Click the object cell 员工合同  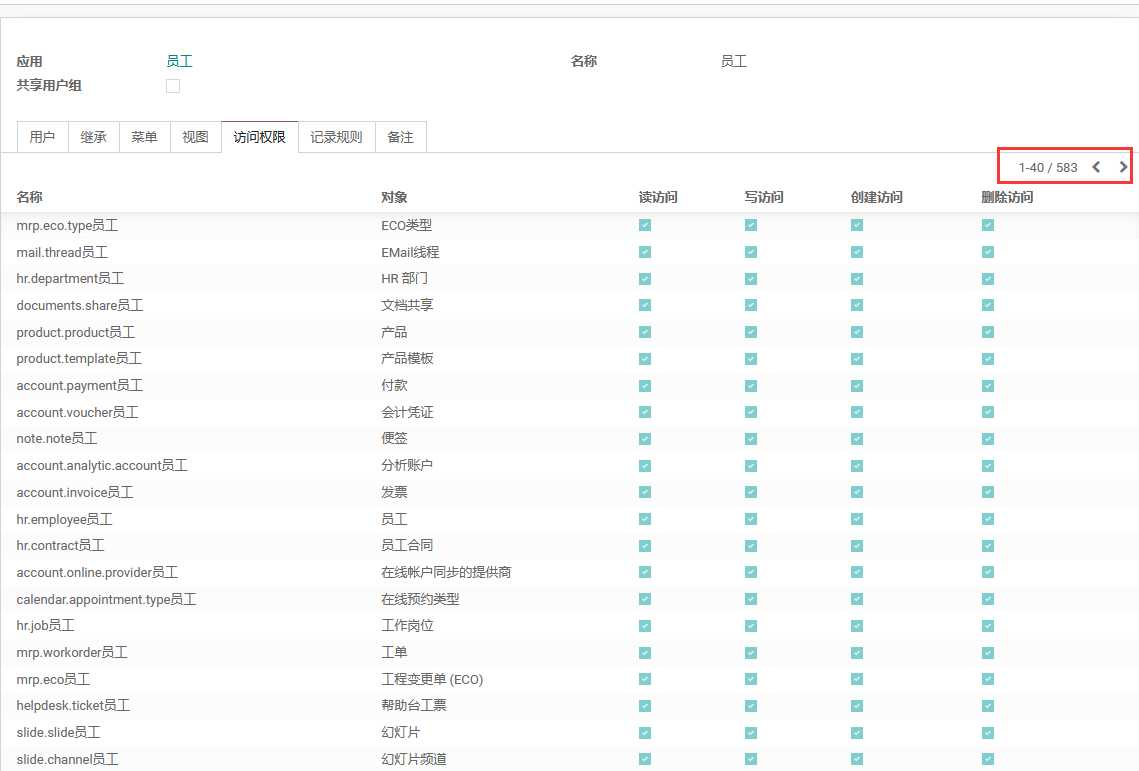(x=408, y=546)
